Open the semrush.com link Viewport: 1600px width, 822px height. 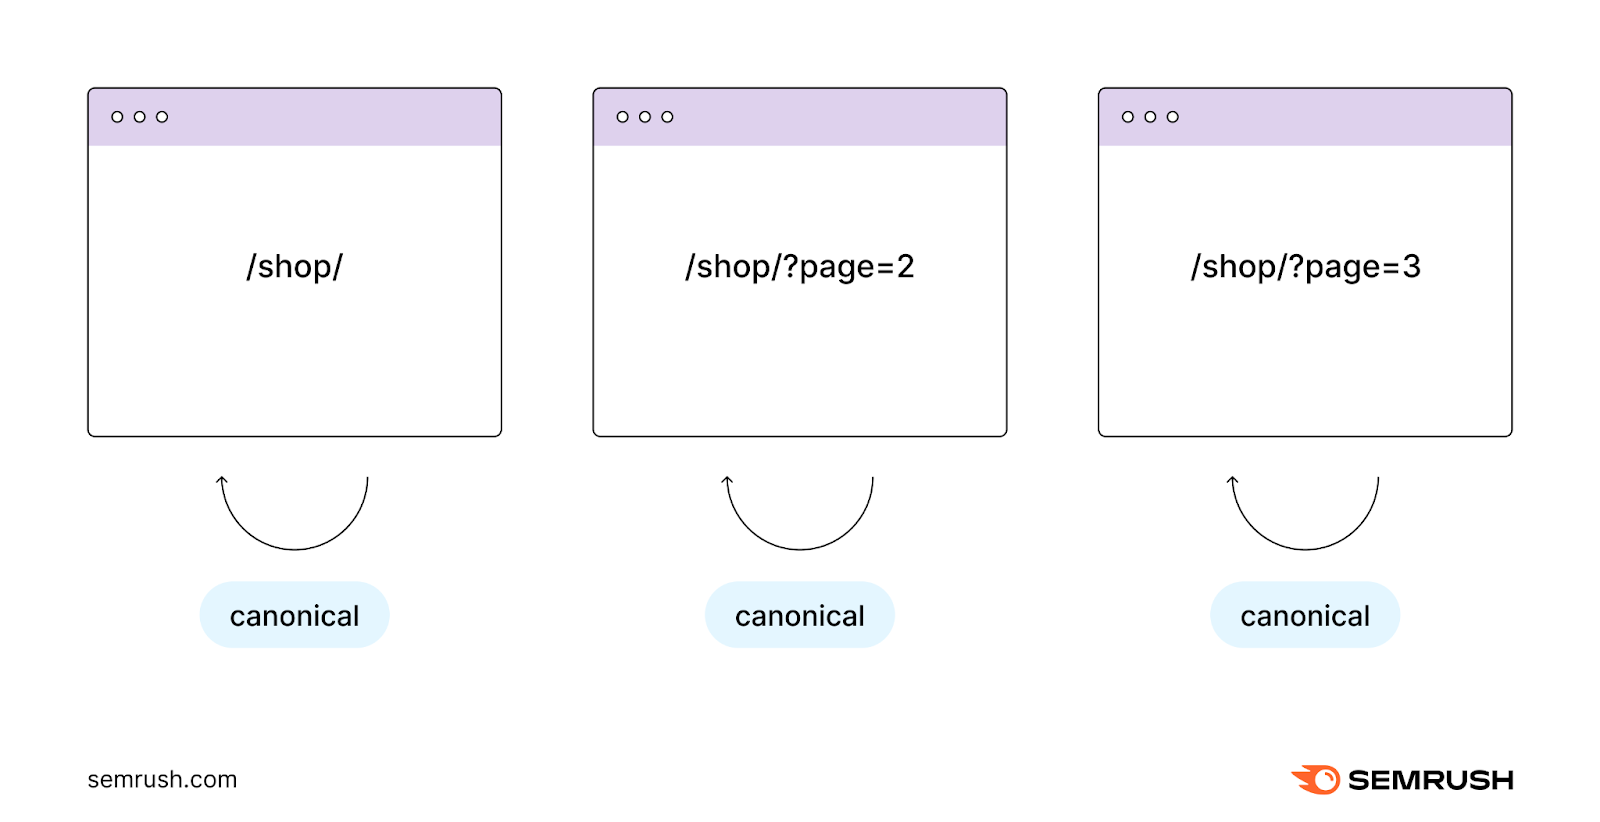pos(162,780)
